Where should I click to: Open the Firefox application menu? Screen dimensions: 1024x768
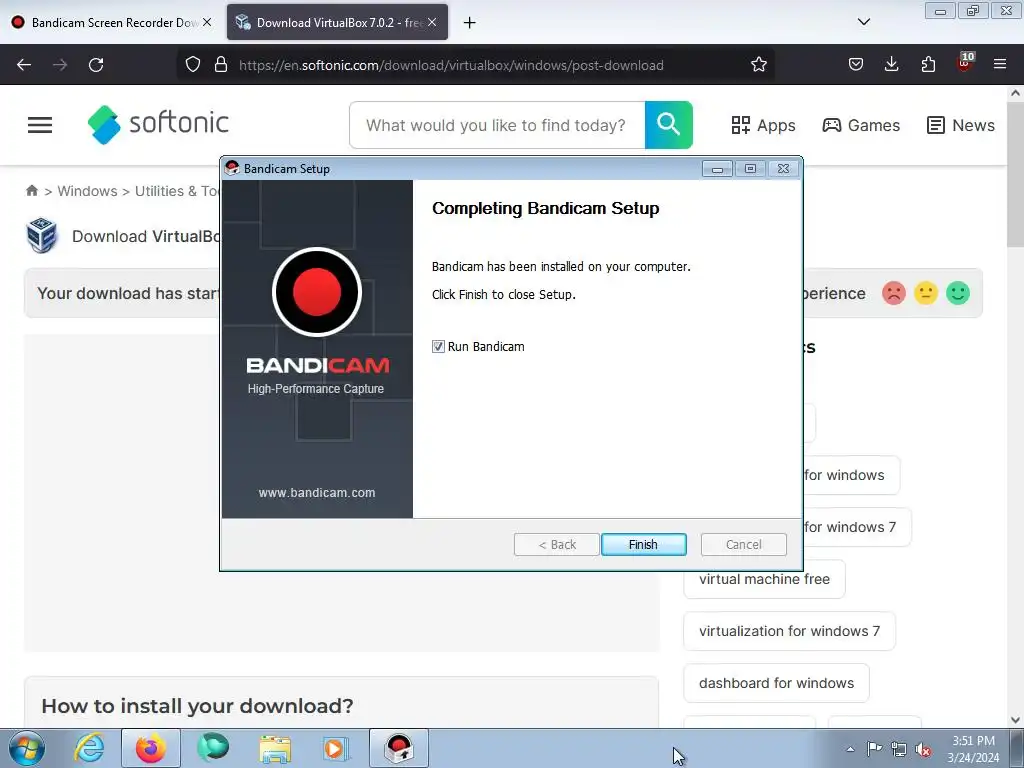(x=999, y=65)
